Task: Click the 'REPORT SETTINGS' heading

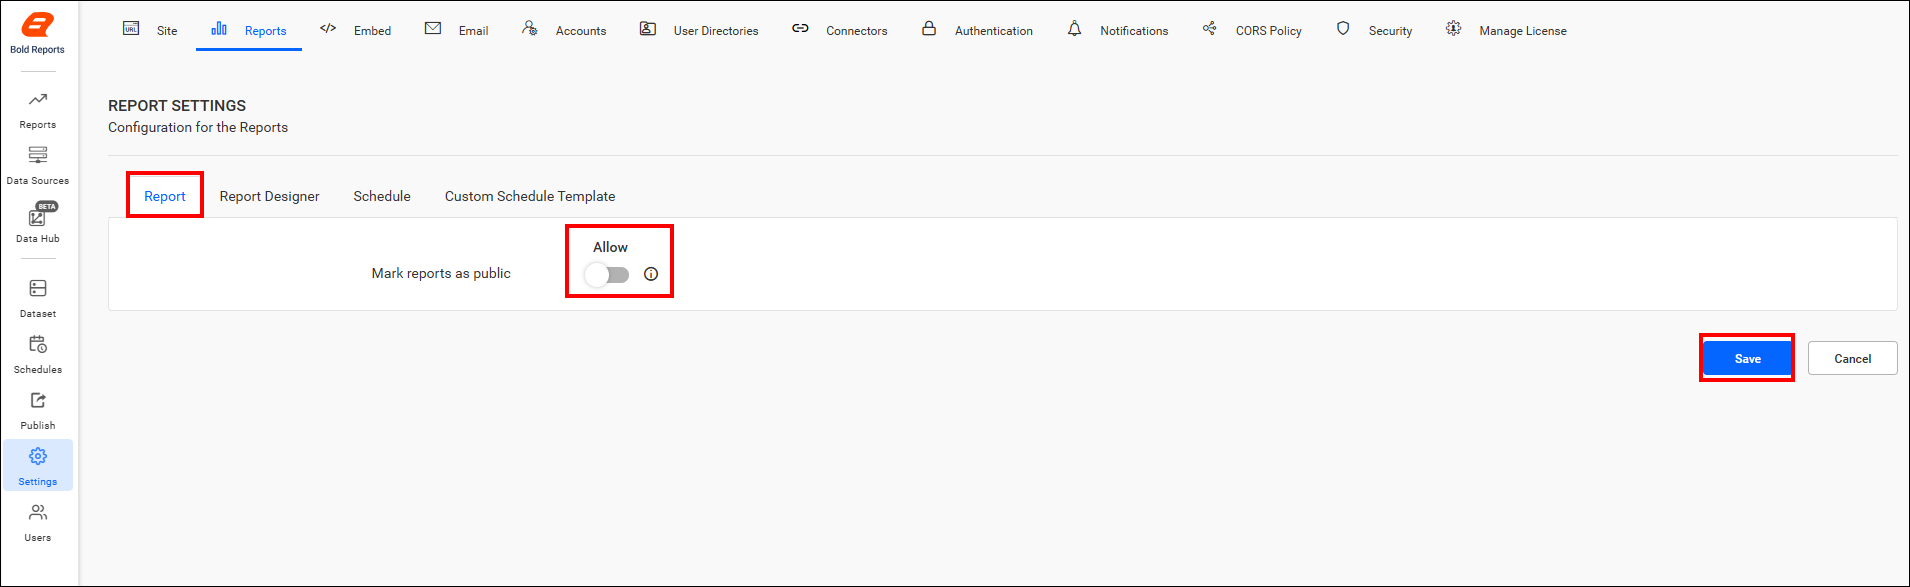Action: (177, 105)
